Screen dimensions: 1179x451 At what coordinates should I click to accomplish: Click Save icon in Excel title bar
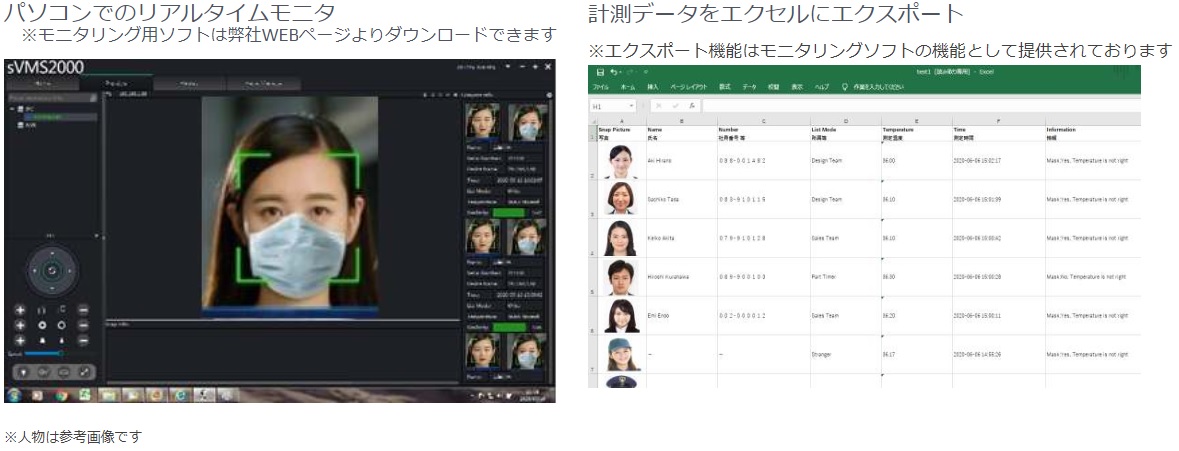coord(600,72)
